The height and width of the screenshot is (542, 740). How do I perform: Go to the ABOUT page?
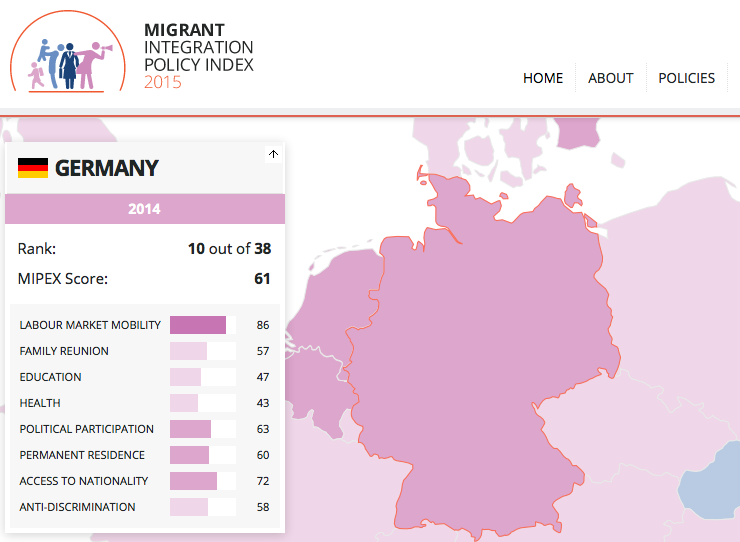pyautogui.click(x=610, y=78)
